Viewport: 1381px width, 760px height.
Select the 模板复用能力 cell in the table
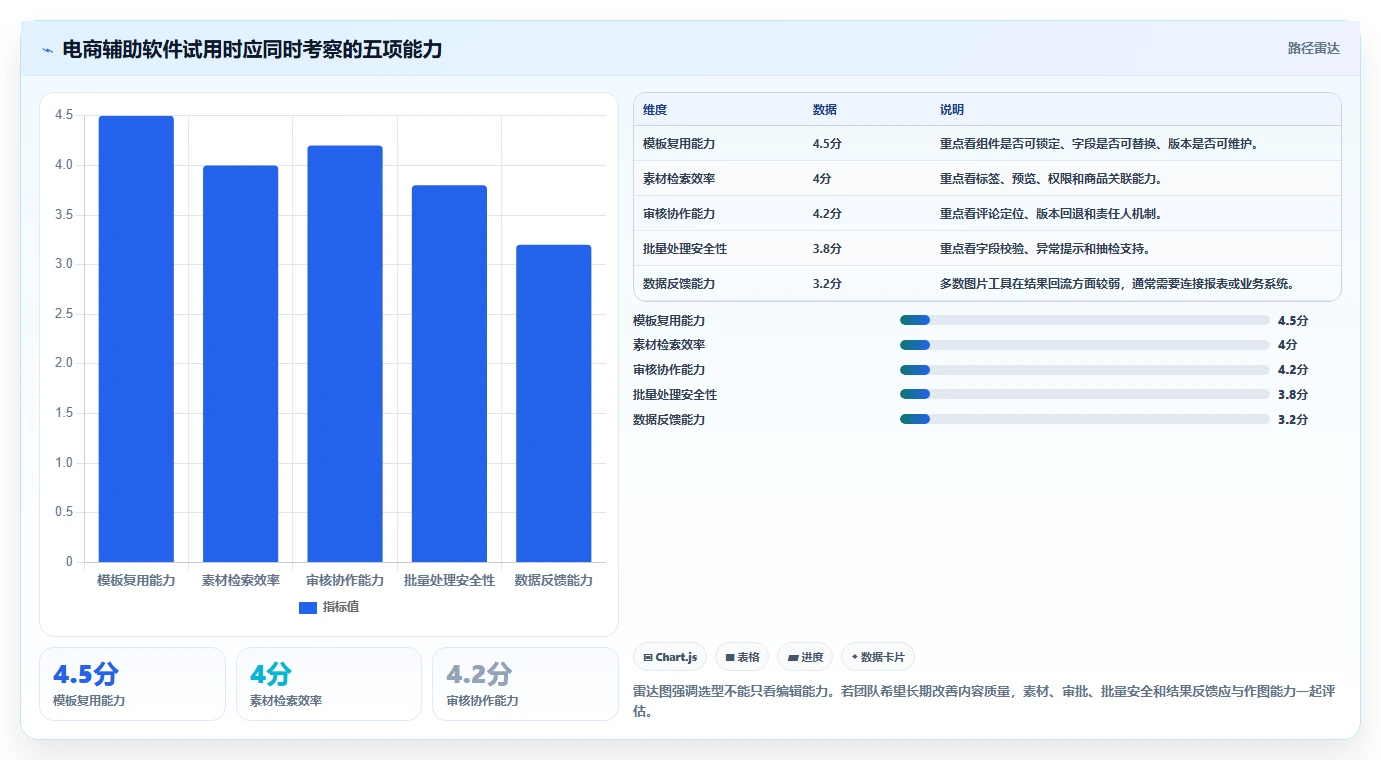pos(679,144)
